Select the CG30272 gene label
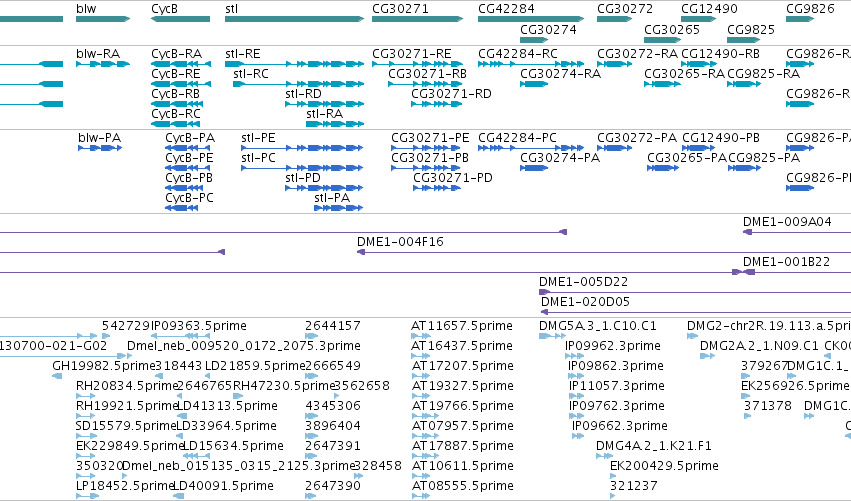Viewport: 851px width, 501px height. [625, 9]
